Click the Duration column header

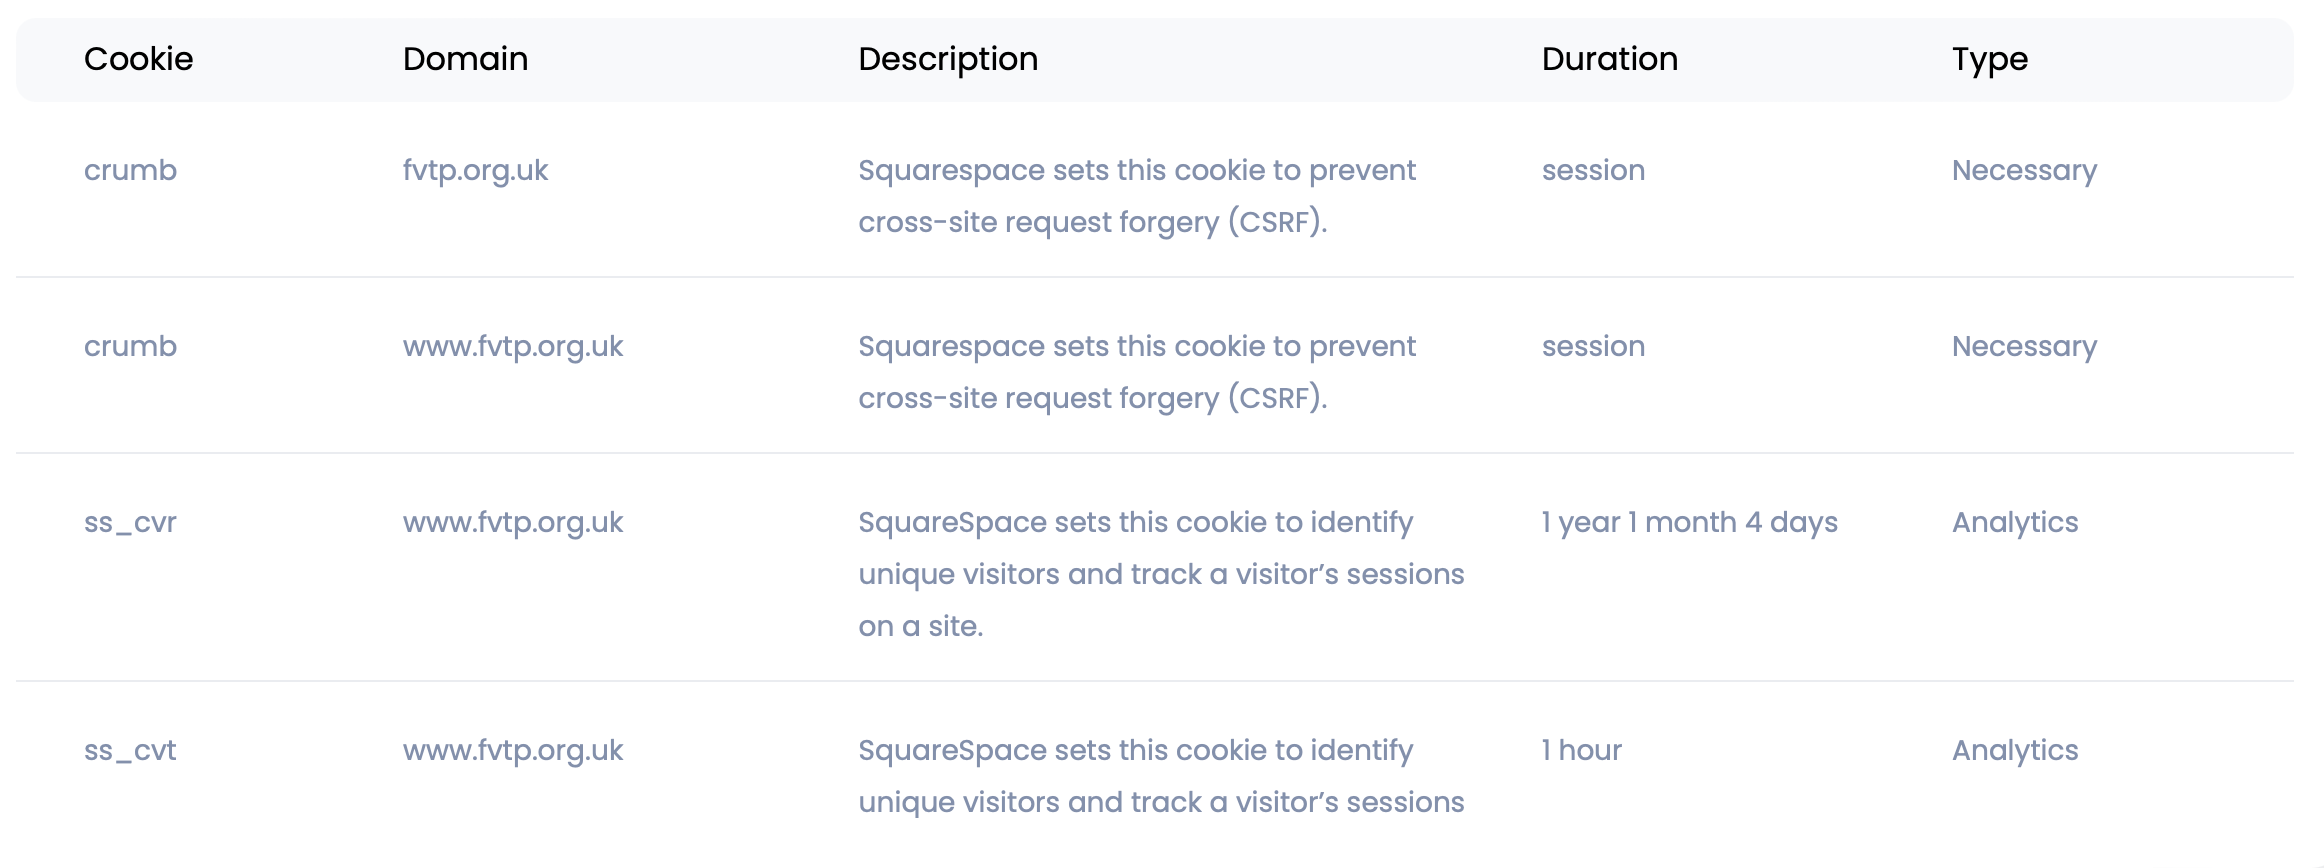pyautogui.click(x=1609, y=59)
